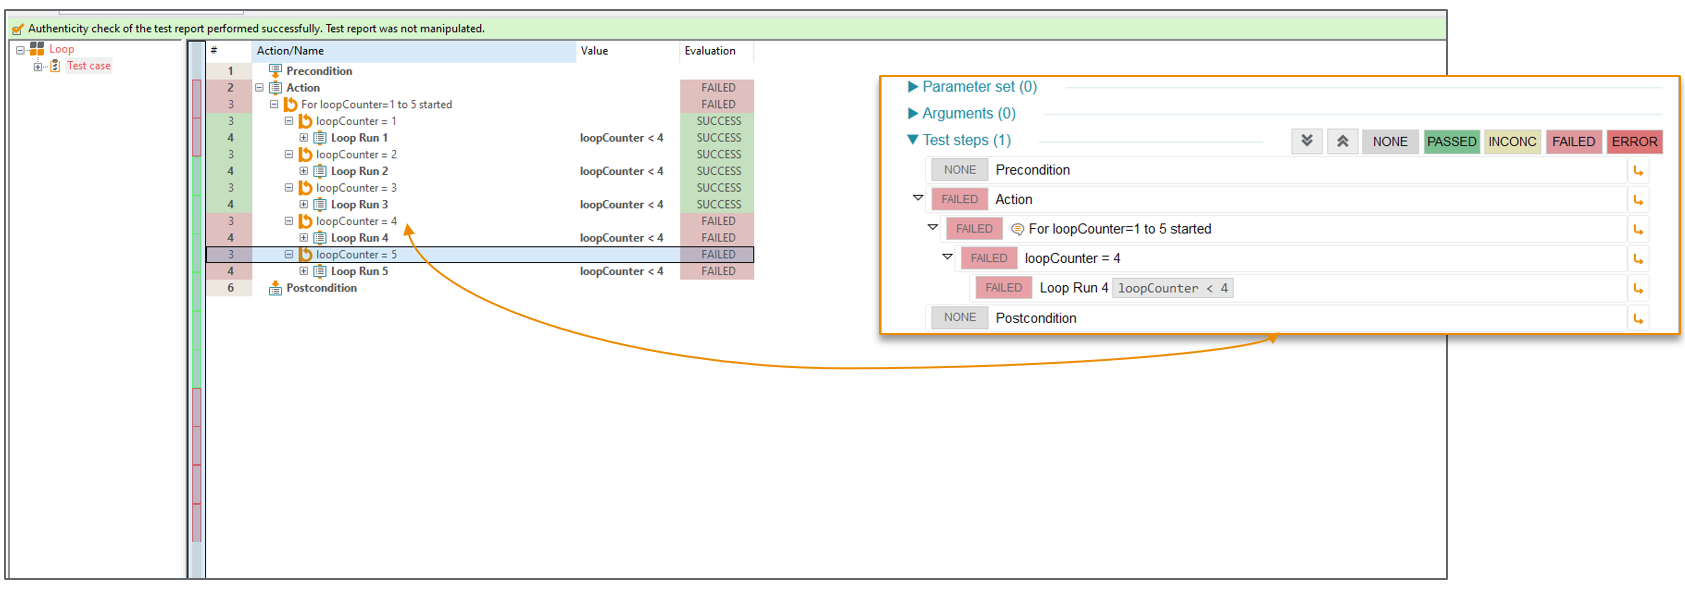Click the Evaluation column header

(710, 51)
